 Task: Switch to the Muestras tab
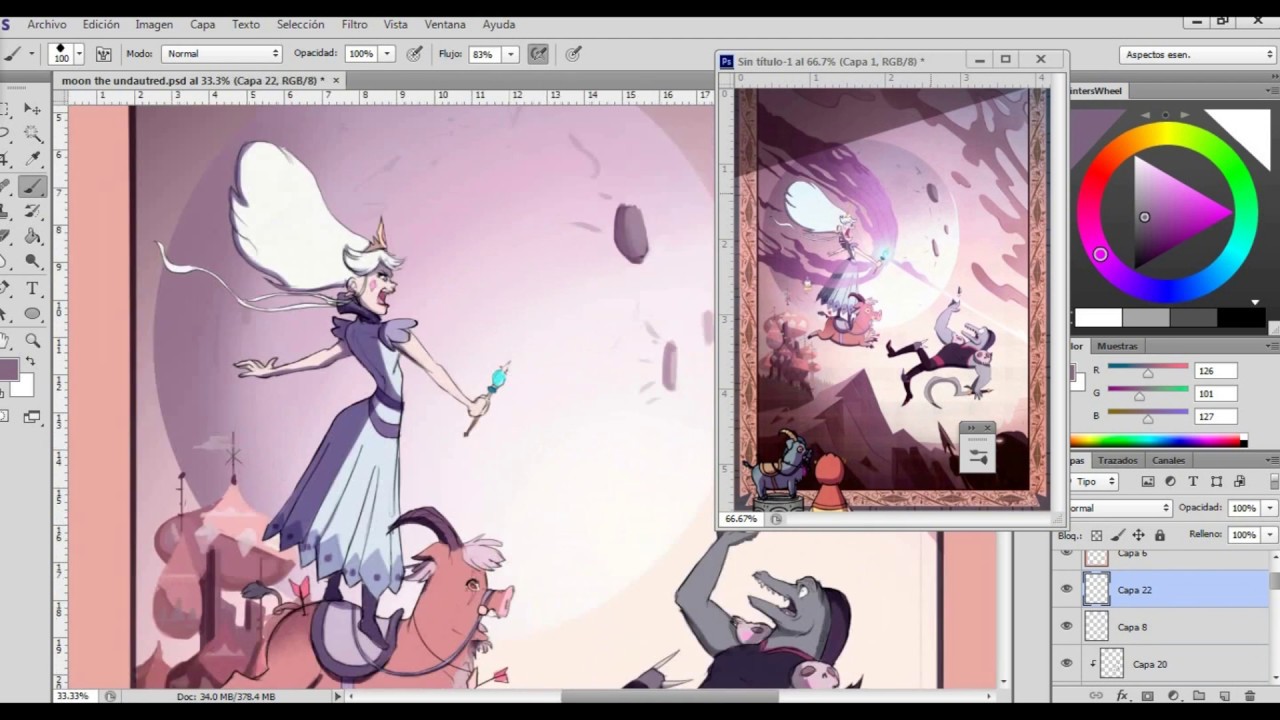(1117, 346)
